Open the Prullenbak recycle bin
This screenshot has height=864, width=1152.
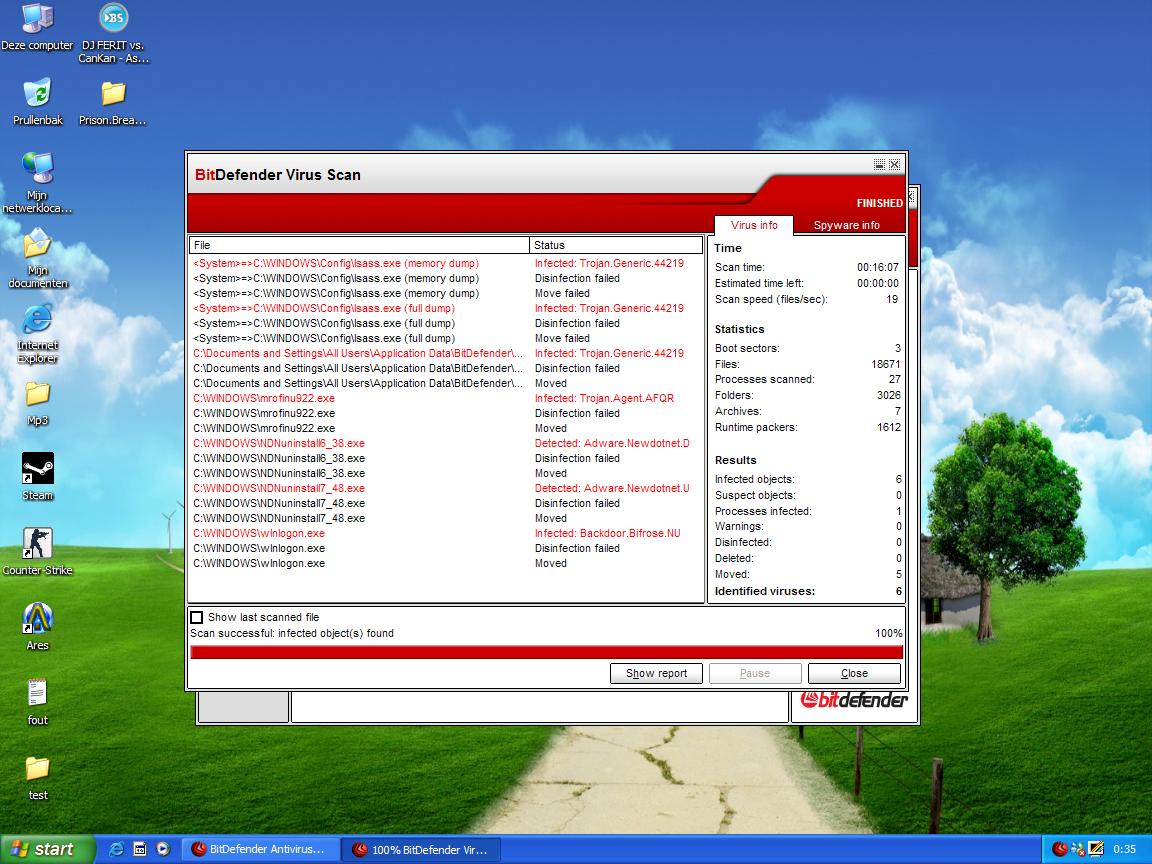[x=38, y=94]
